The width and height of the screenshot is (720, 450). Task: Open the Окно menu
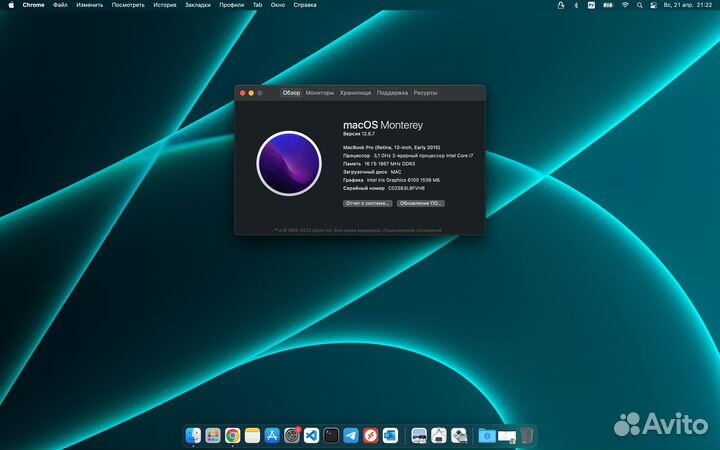pos(278,5)
